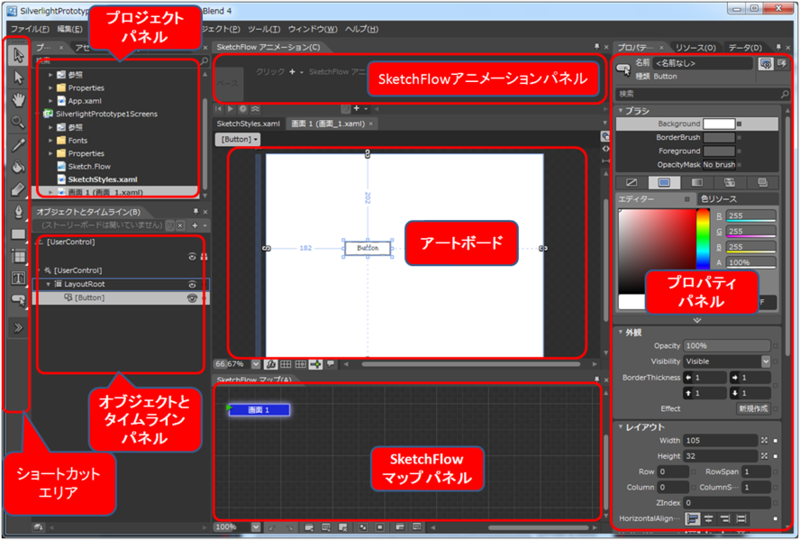Toggle visibility eye for [Button] row
Image resolution: width=800 pixels, height=540 pixels.
(192, 298)
